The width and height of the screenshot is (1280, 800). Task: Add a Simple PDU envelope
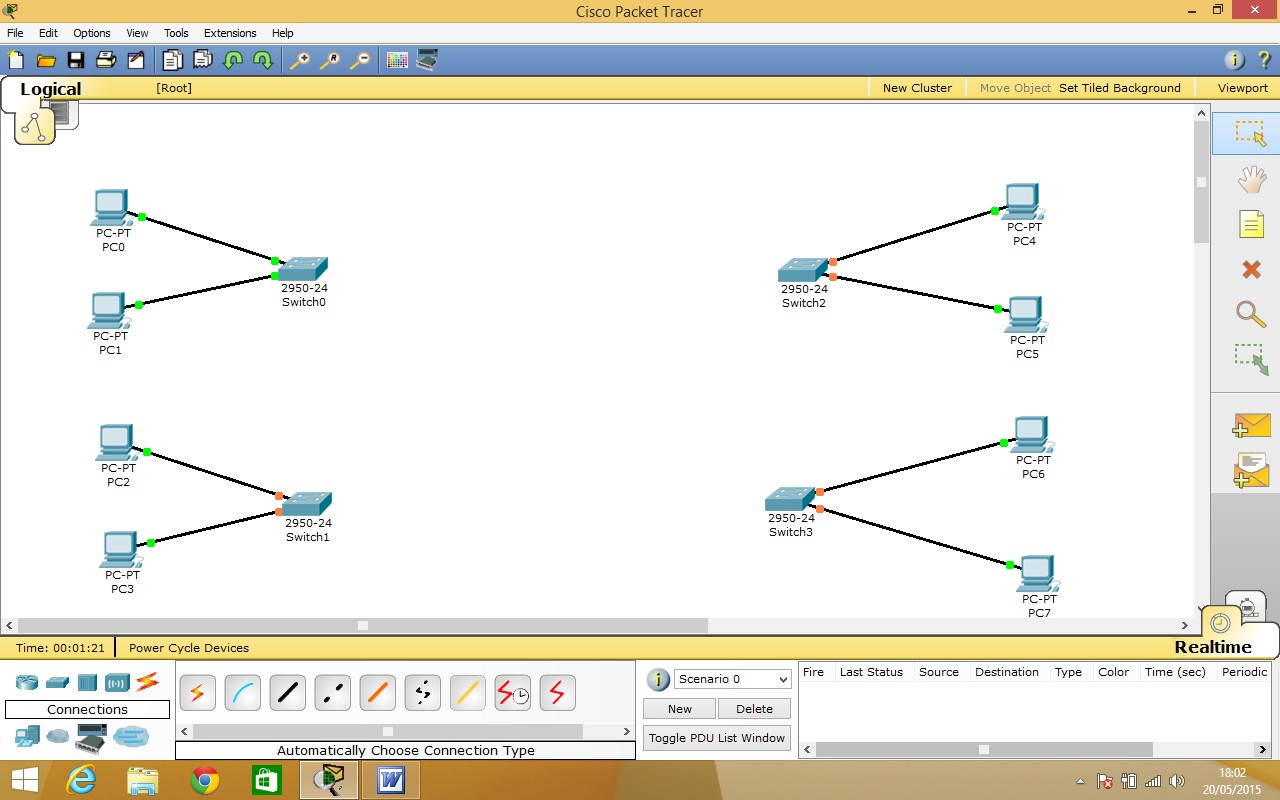(1252, 425)
